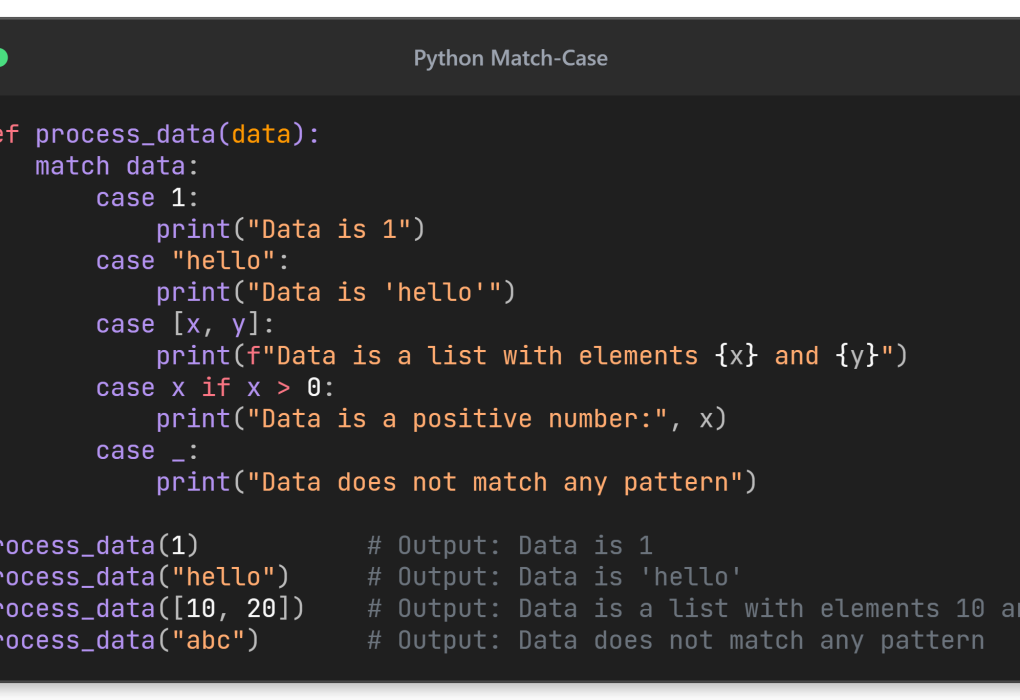Click the 'Python Match-Case' window title
Image resolution: width=1020 pixels, height=700 pixels.
tap(511, 59)
